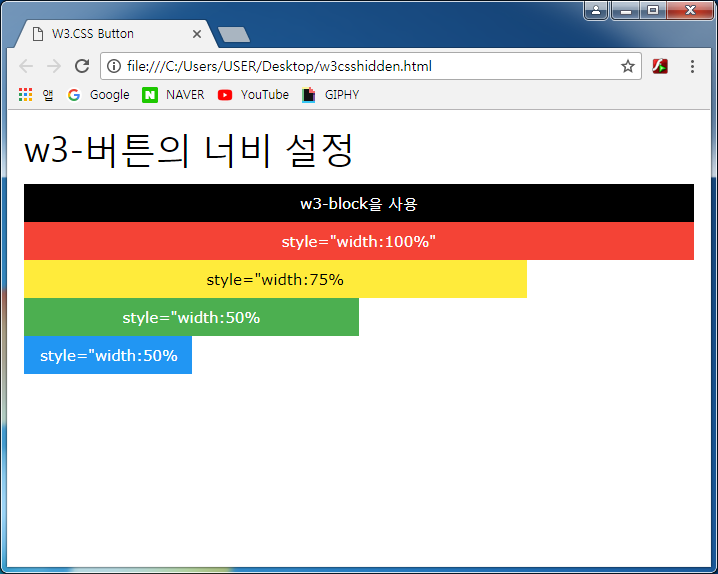Image resolution: width=718 pixels, height=574 pixels.
Task: Click the green width:50% button
Action: click(x=191, y=317)
